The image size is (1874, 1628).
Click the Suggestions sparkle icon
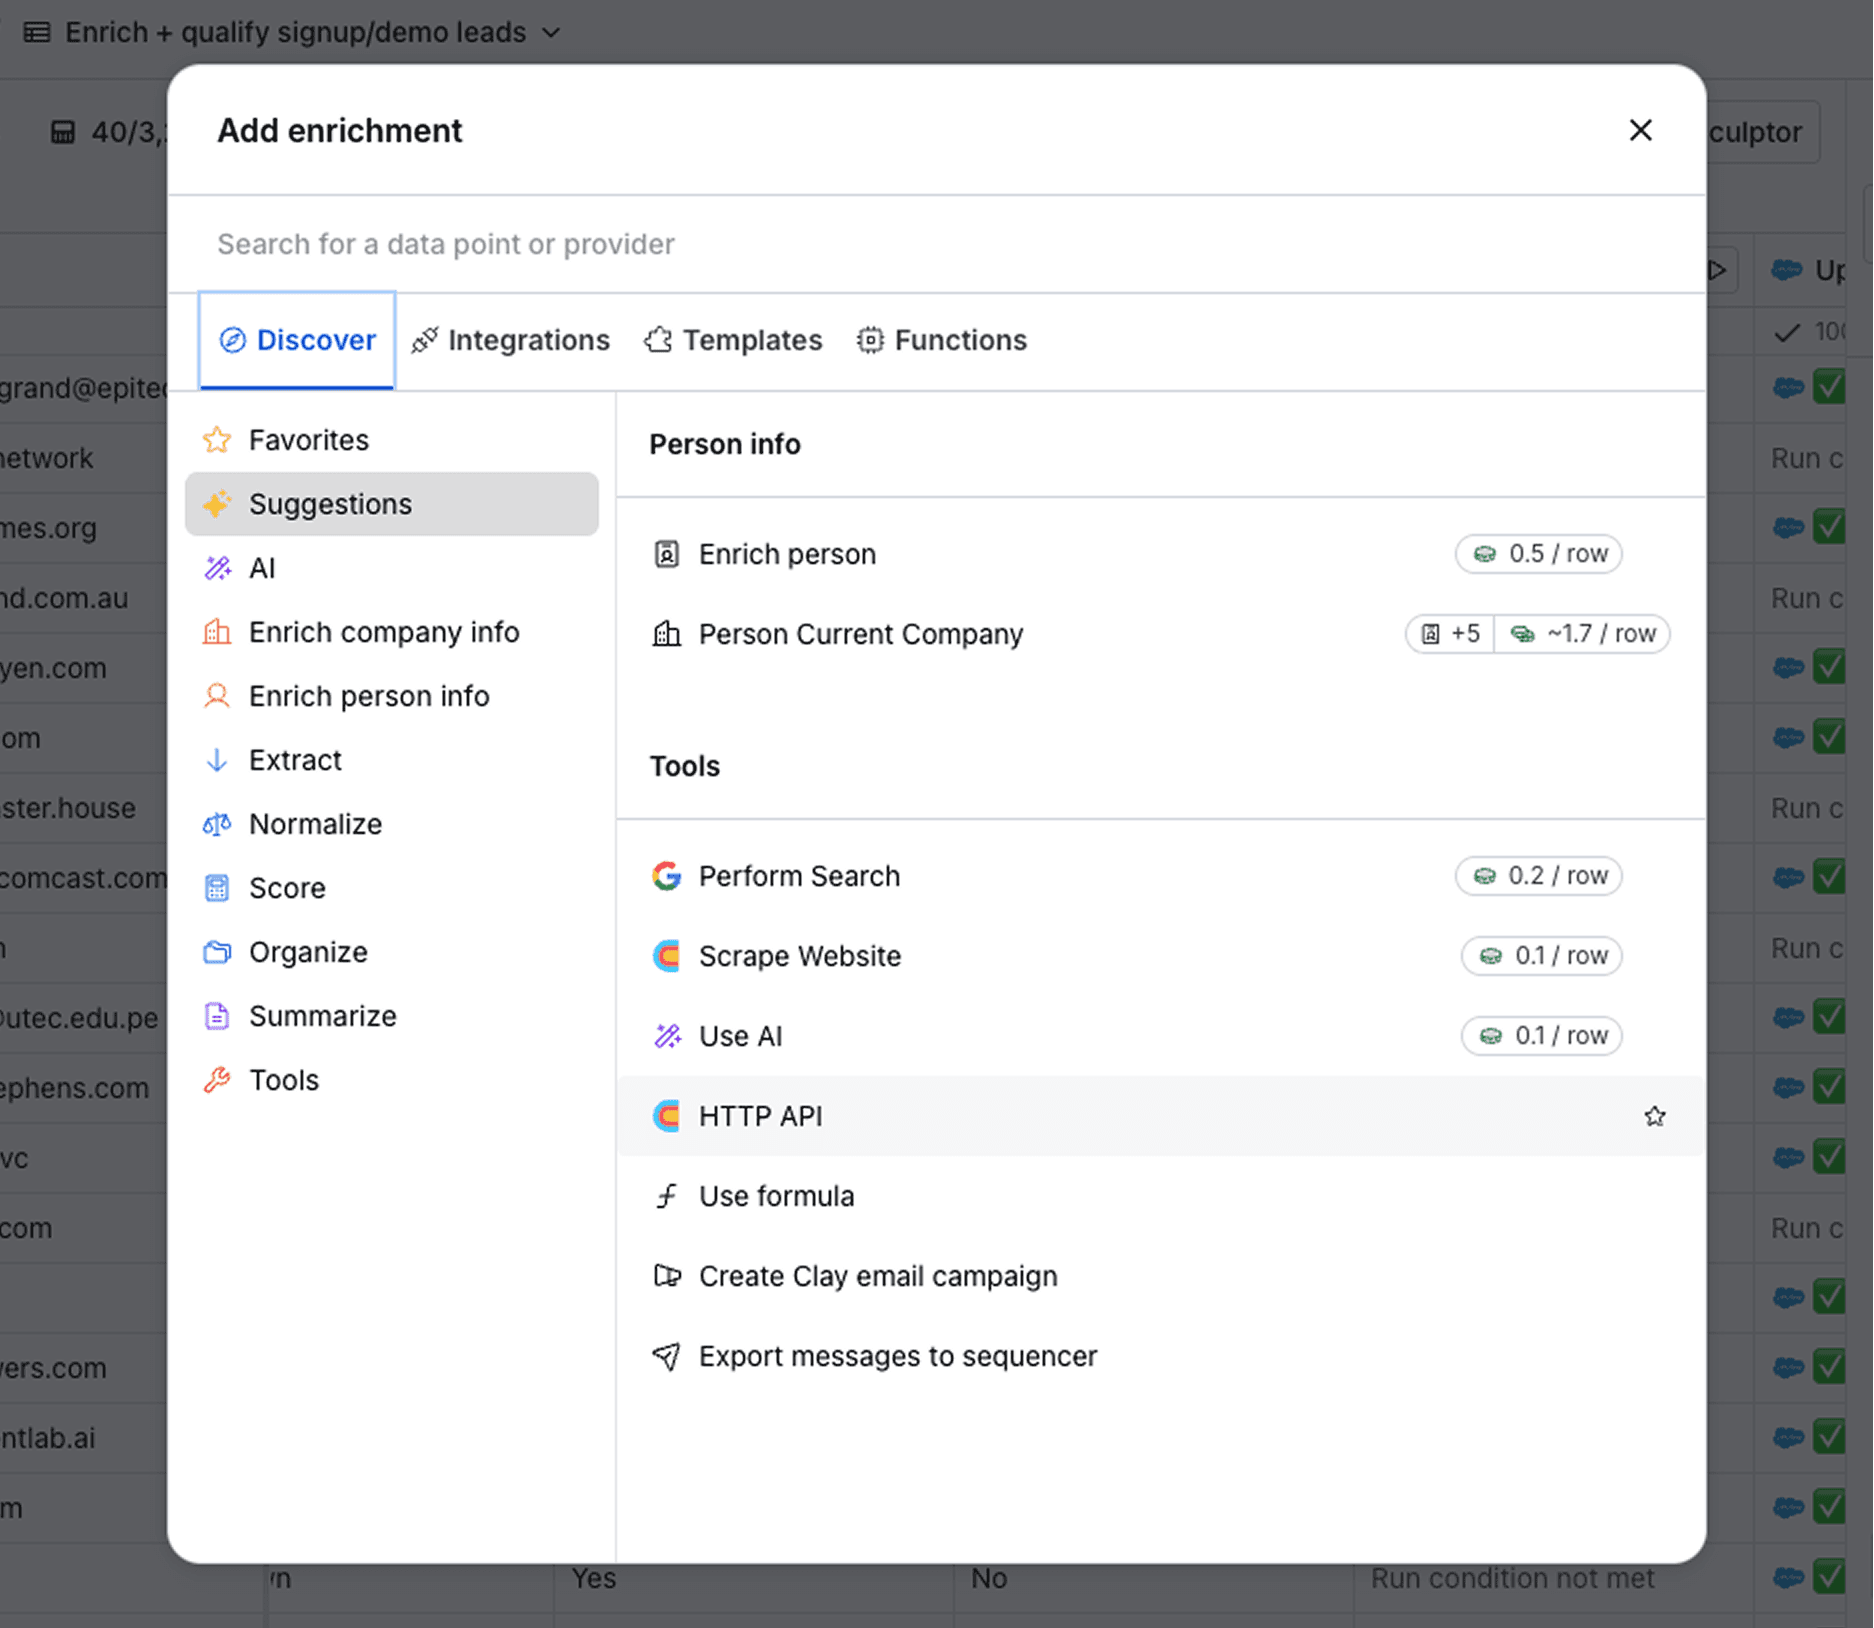(x=217, y=504)
